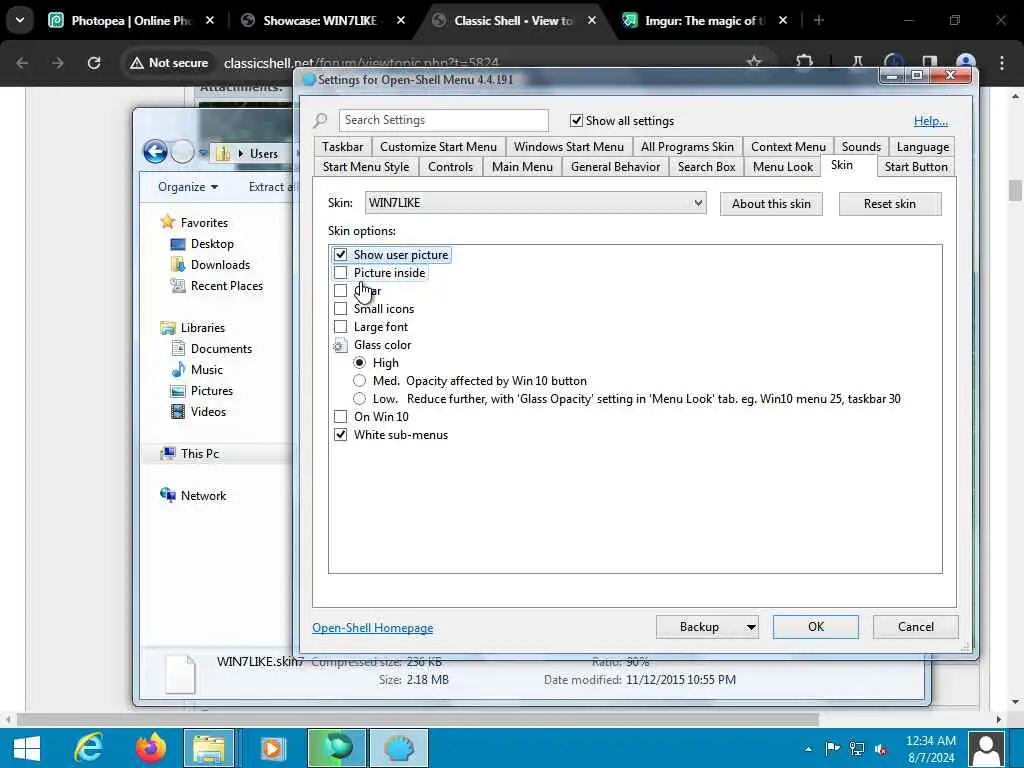Select the Low glass color radio button

(359, 398)
